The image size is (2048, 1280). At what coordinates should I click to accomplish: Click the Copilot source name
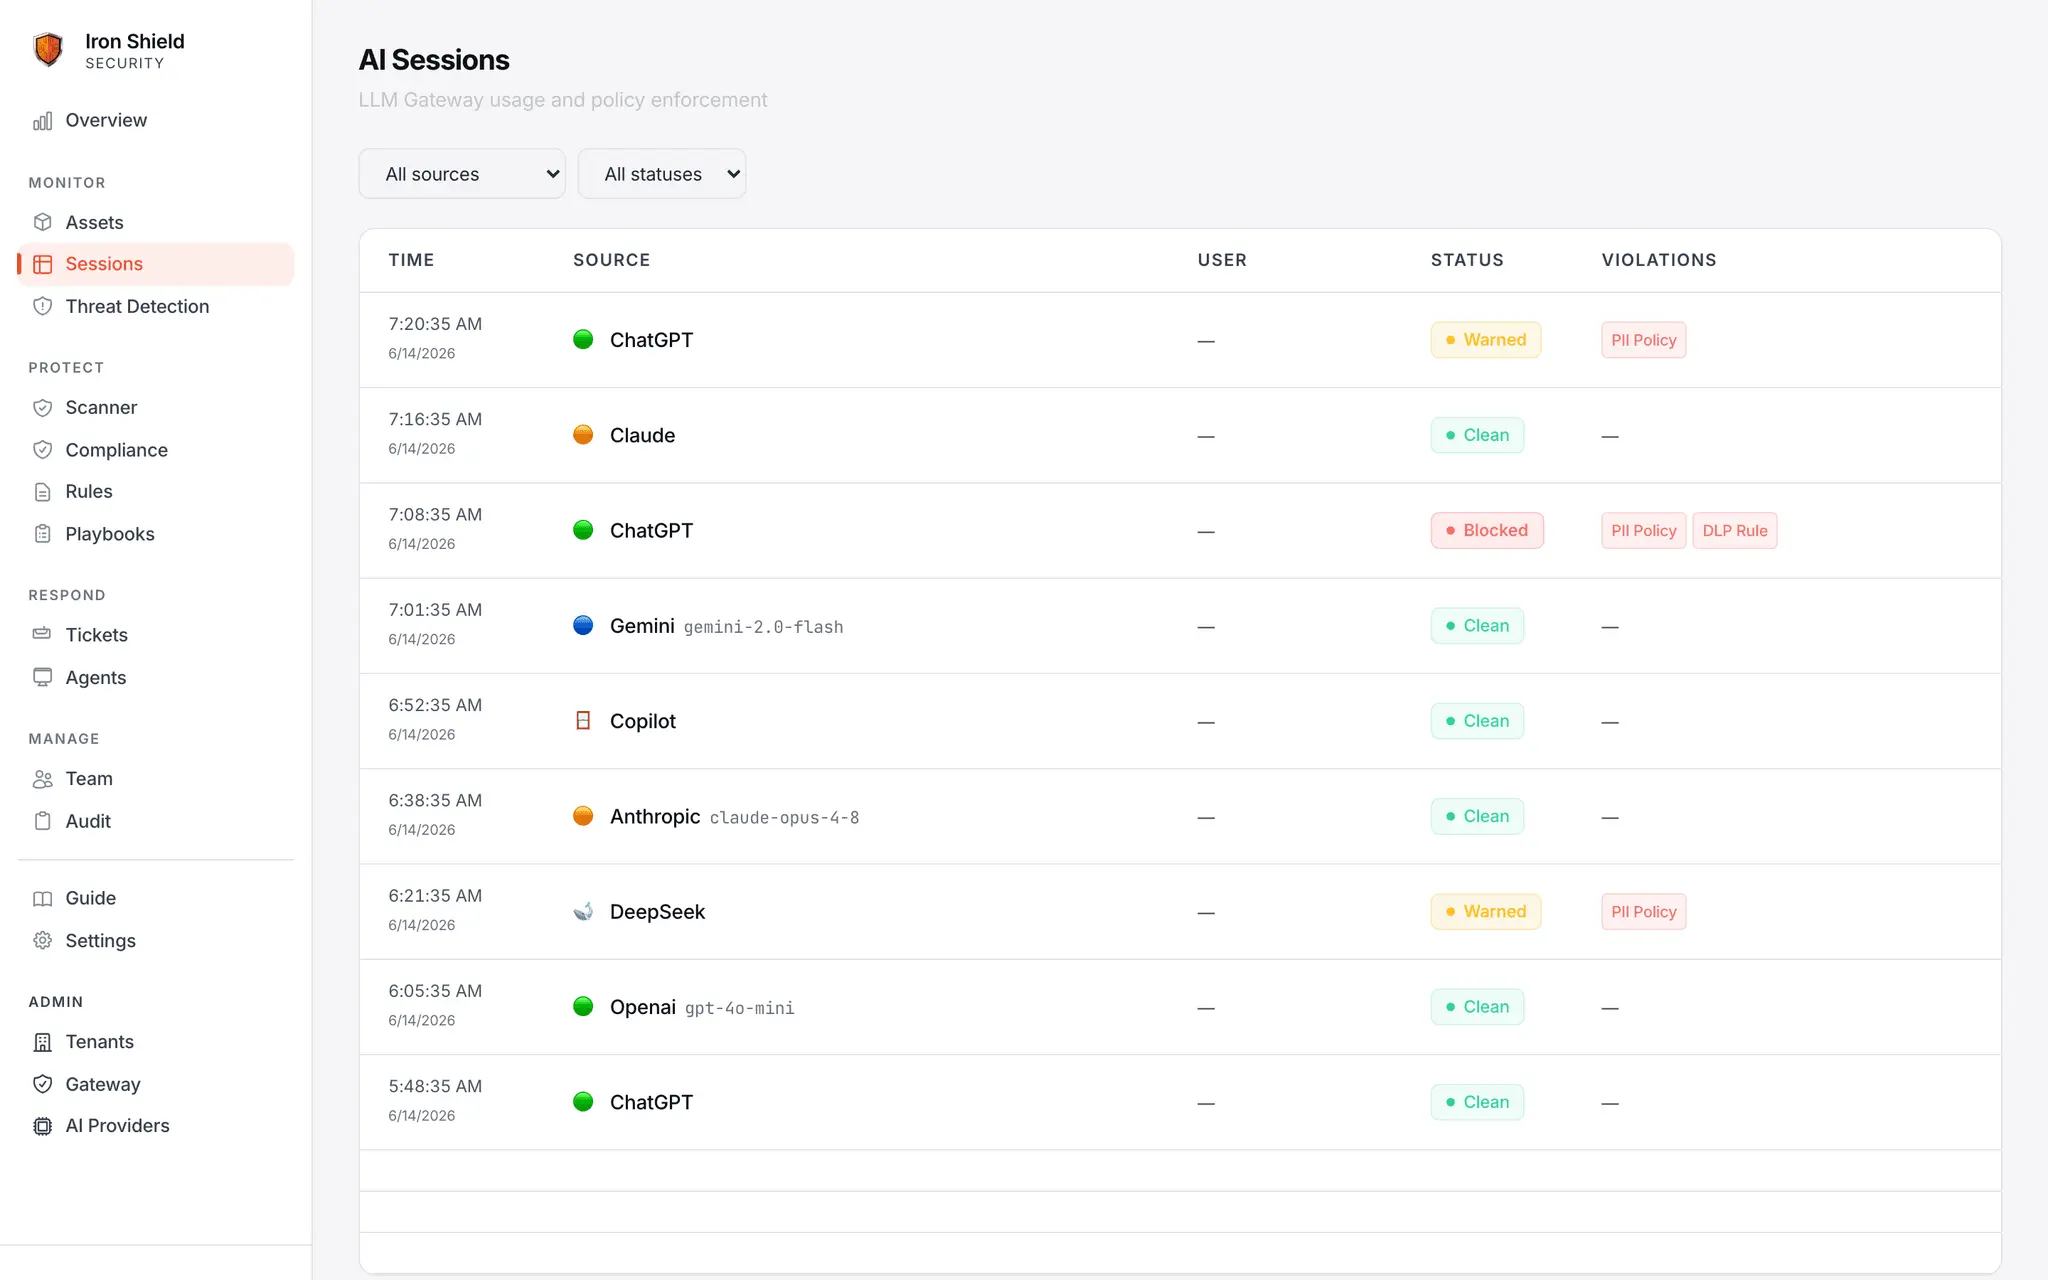(x=643, y=721)
